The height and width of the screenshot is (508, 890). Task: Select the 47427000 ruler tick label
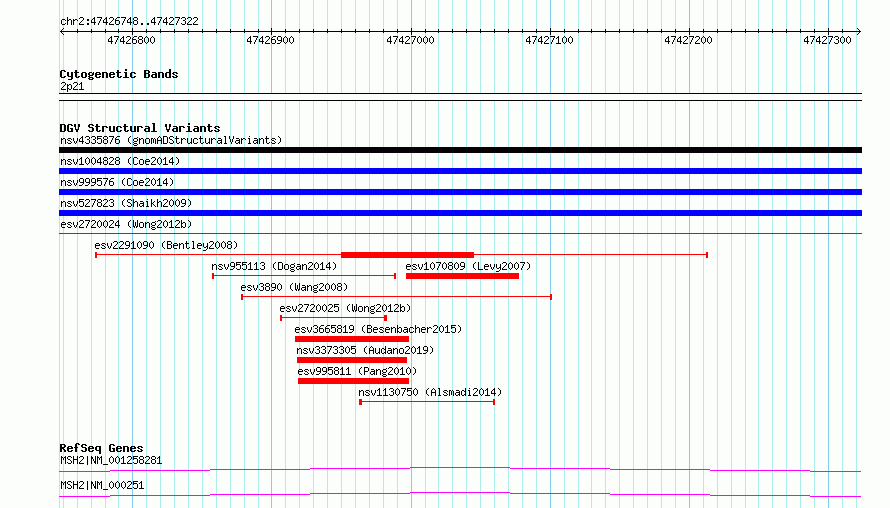[x=410, y=40]
